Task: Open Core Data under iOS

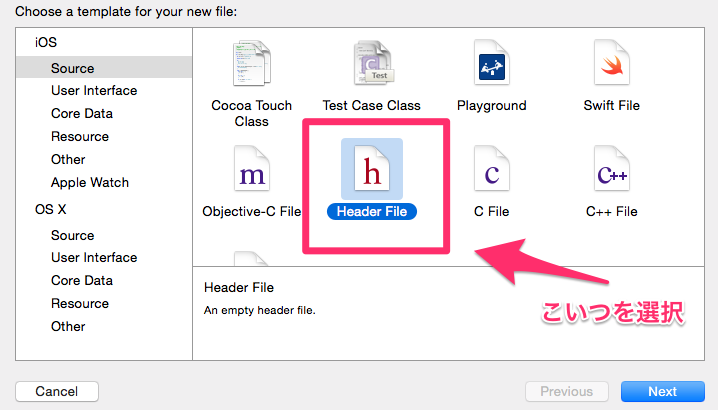Action: pyautogui.click(x=82, y=114)
